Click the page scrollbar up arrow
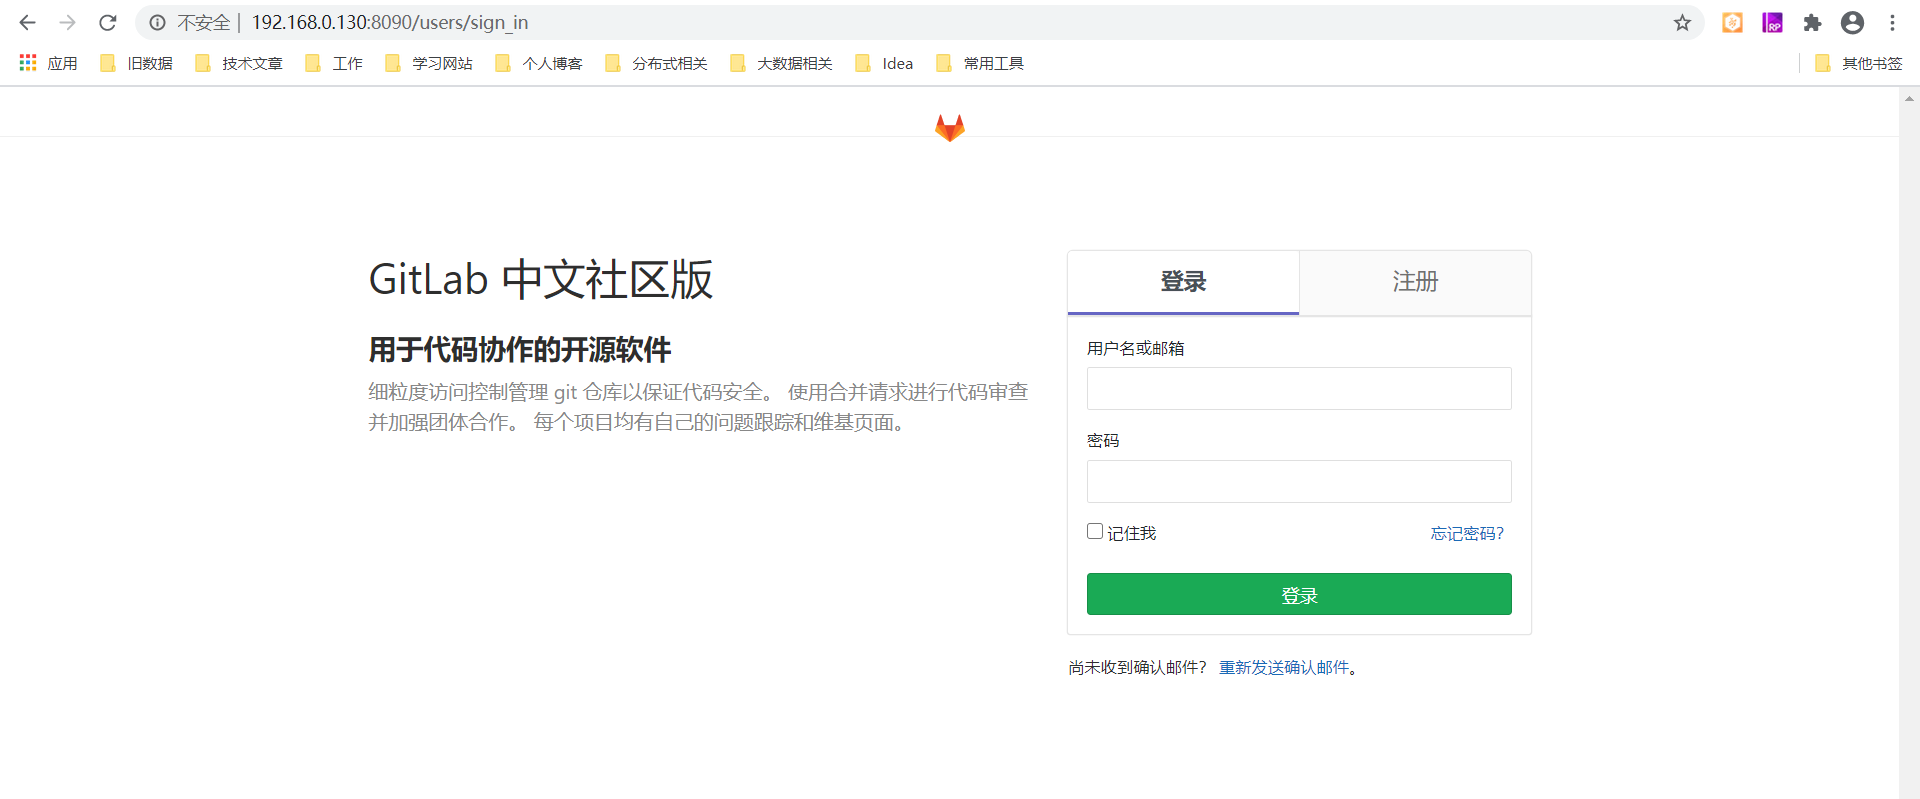This screenshot has height=799, width=1920. click(x=1909, y=99)
